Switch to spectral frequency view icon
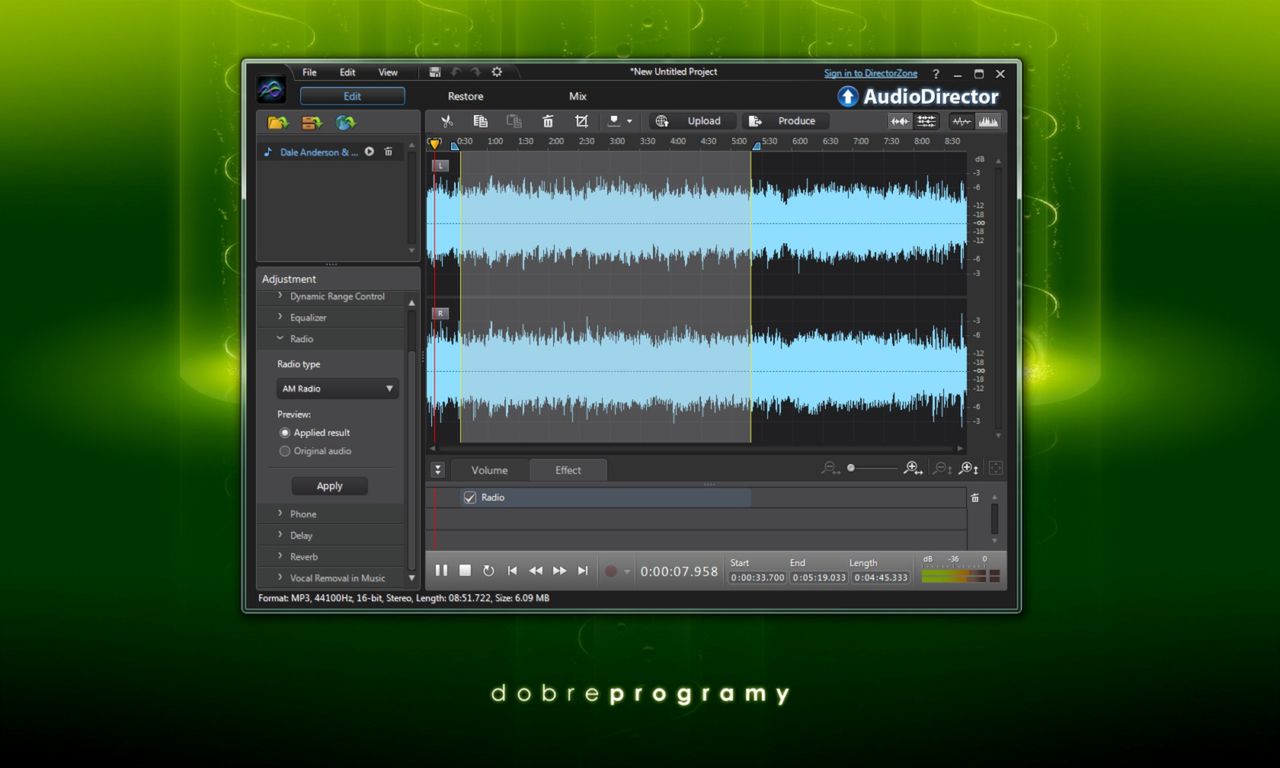1280x768 pixels. click(988, 121)
